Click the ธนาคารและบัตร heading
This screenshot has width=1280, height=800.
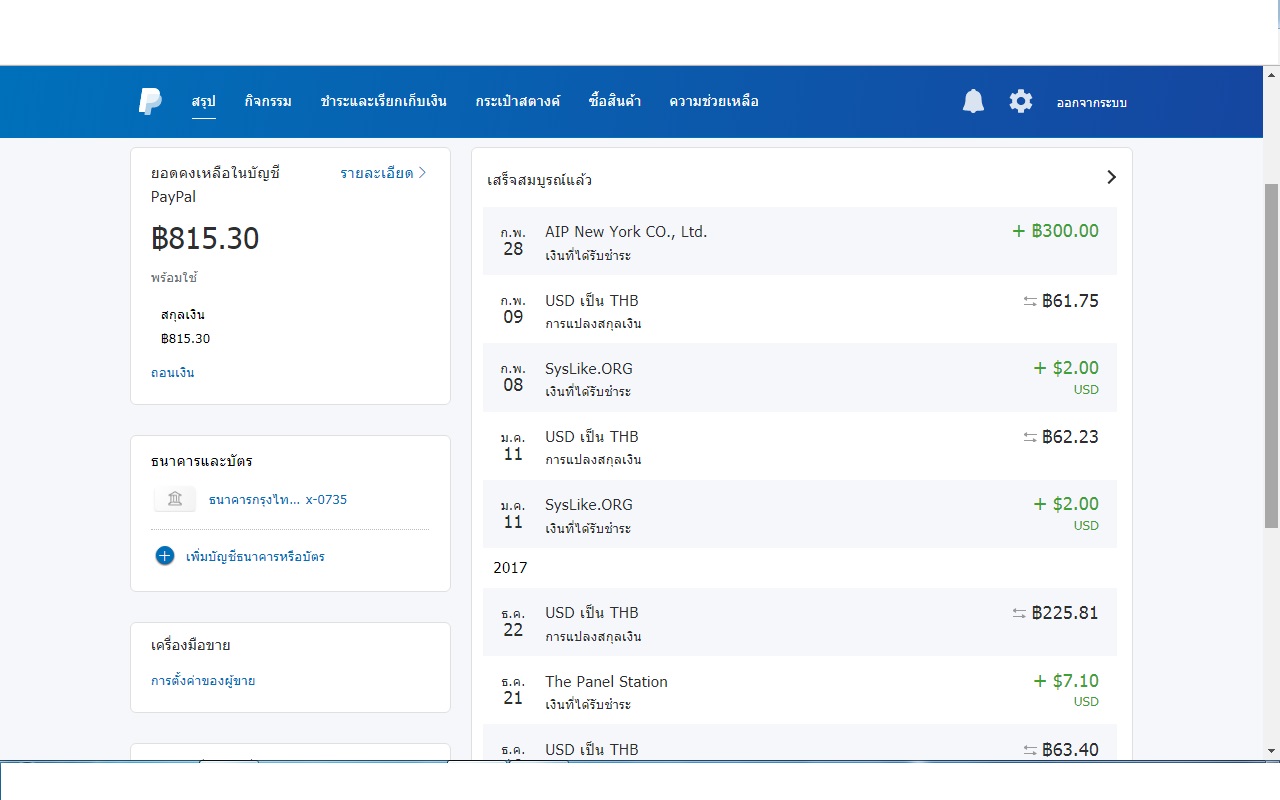(202, 461)
